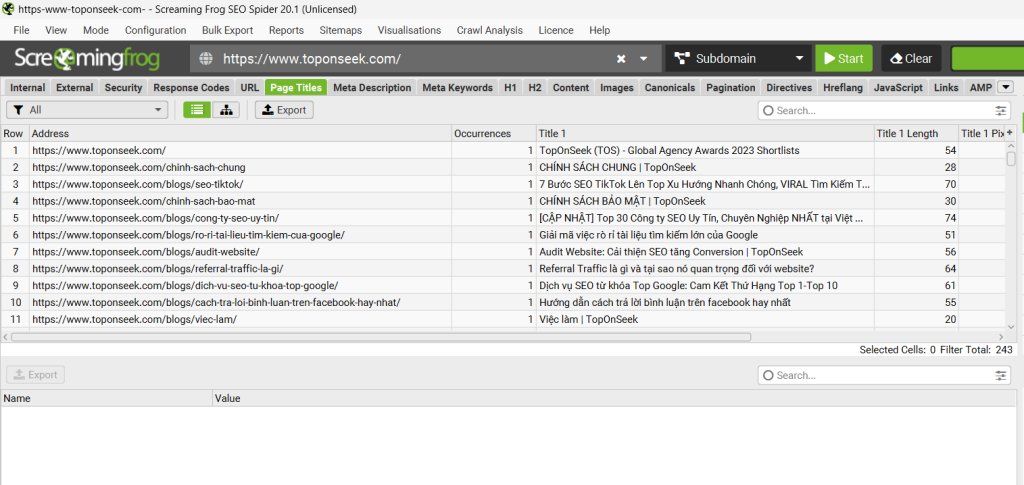Switch to the Meta Description tab
The width and height of the screenshot is (1024, 485).
371,88
